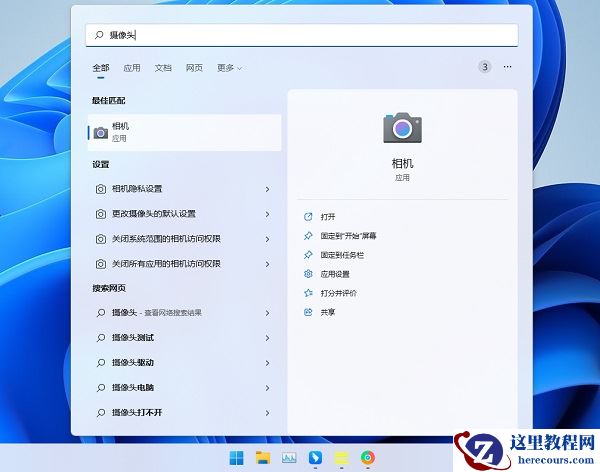Screen dimensions: 600x472
Task: Choose 固定到任务栏 action
Action: click(x=342, y=255)
